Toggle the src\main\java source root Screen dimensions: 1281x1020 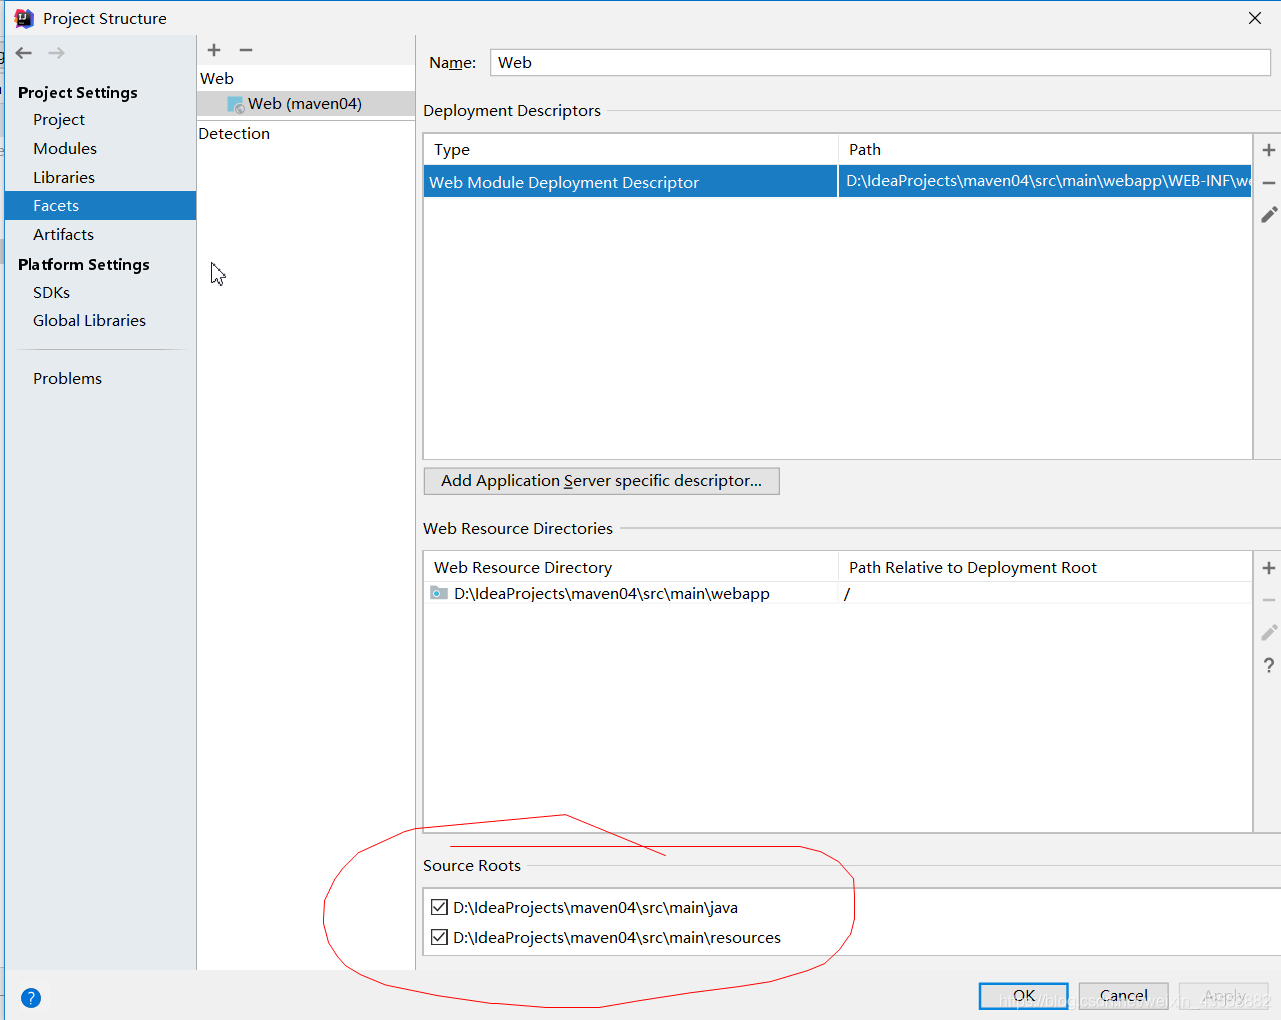pos(439,907)
